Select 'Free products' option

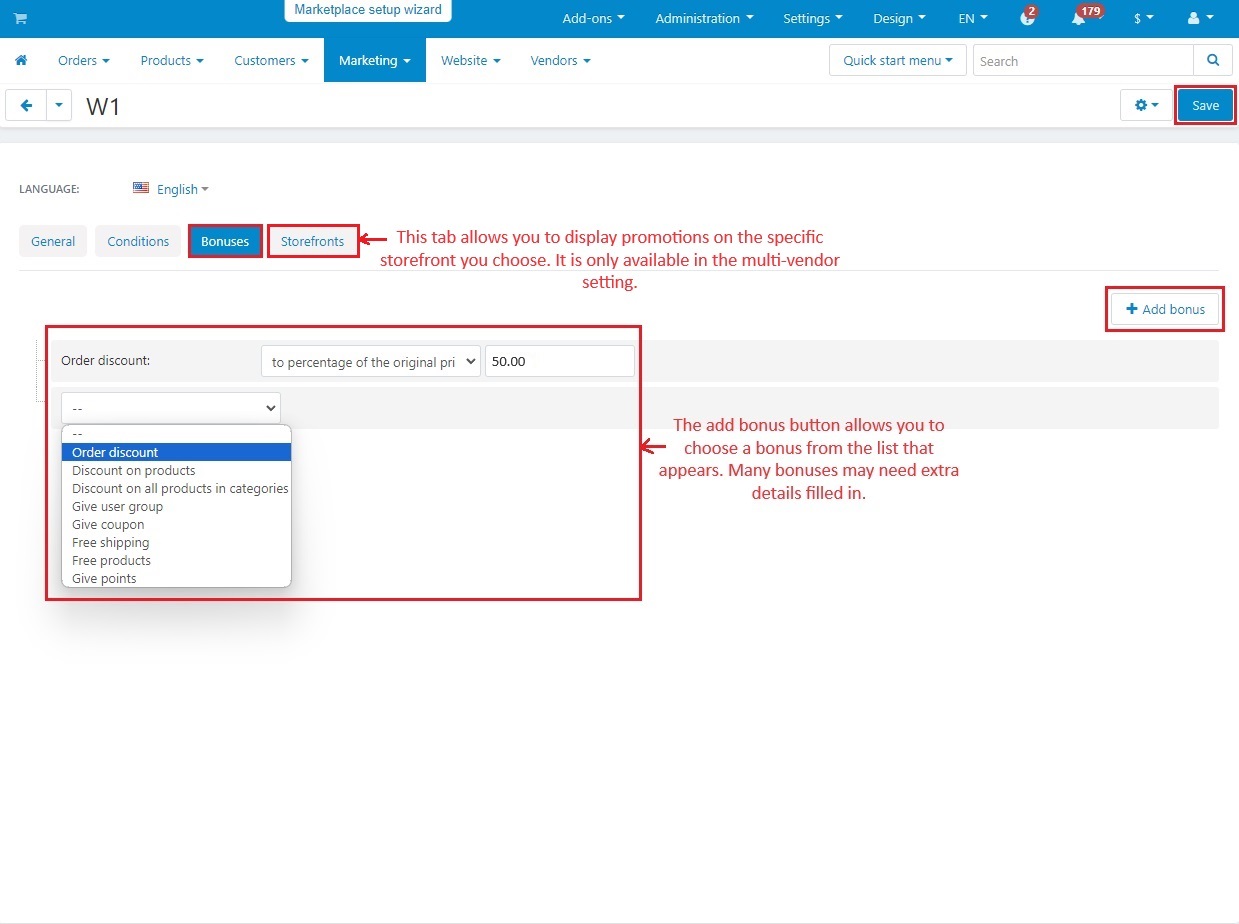[x=176, y=560]
